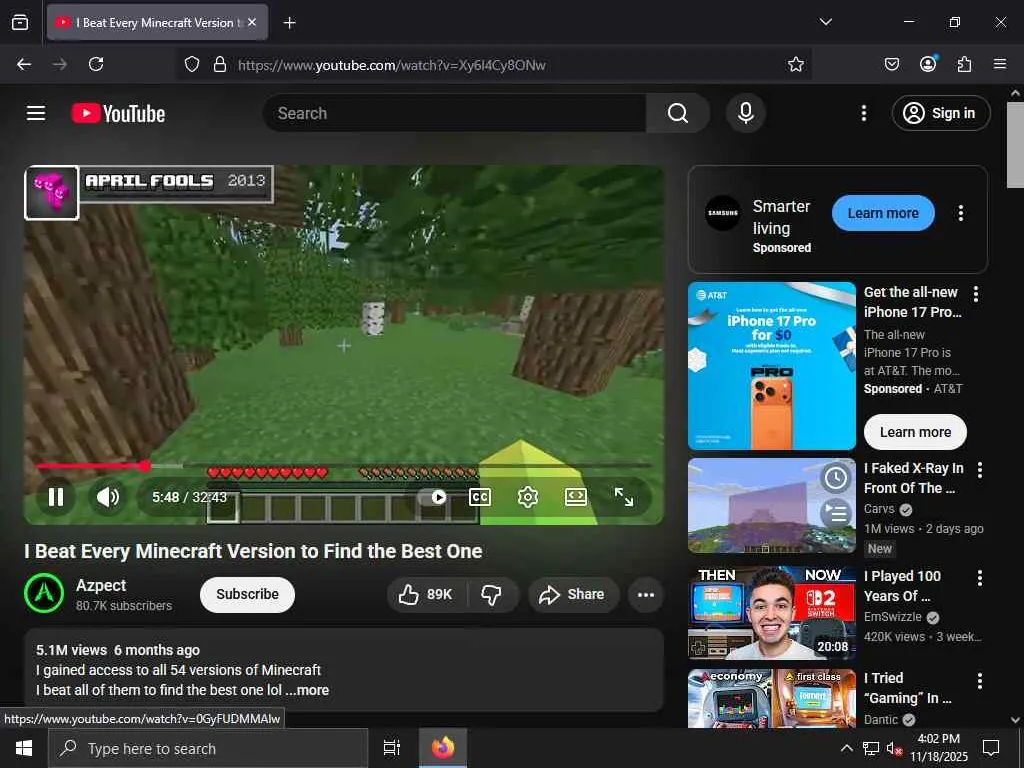Open options menu for 'I Faked X-Ray' video
The image size is (1024, 768).
click(x=980, y=469)
